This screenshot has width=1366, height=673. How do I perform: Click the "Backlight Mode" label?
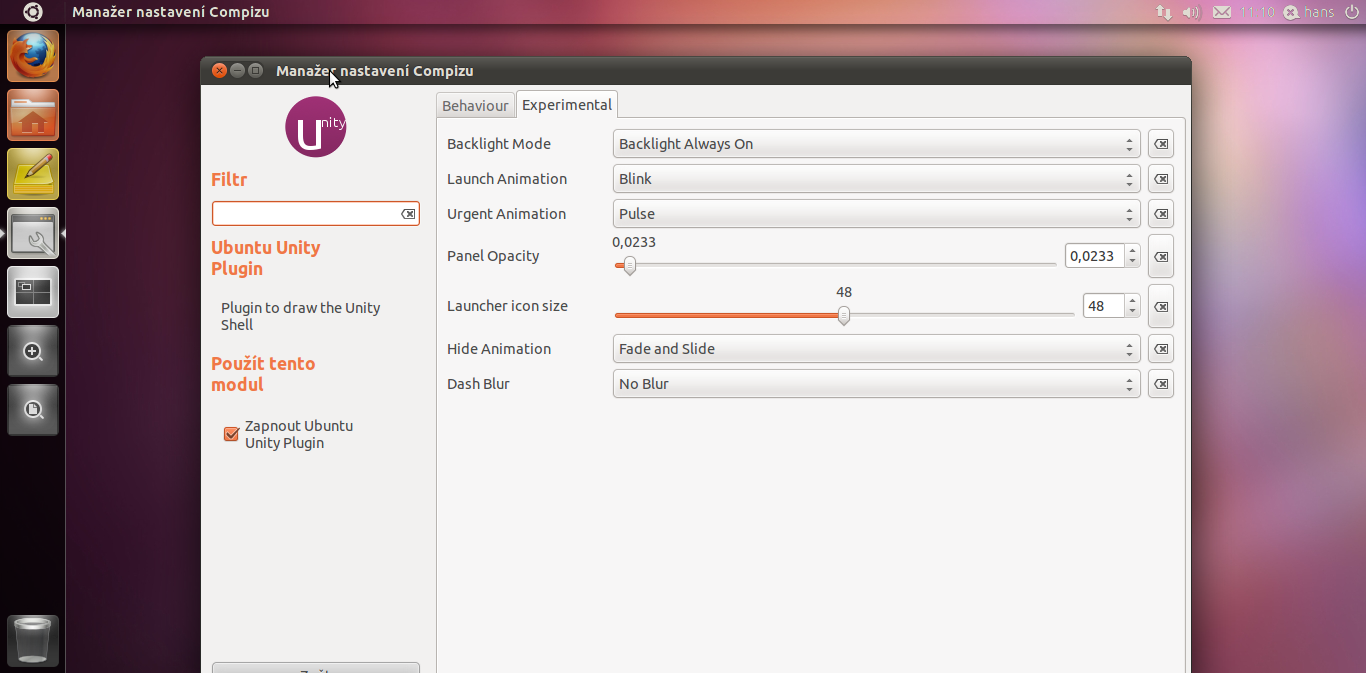(499, 144)
